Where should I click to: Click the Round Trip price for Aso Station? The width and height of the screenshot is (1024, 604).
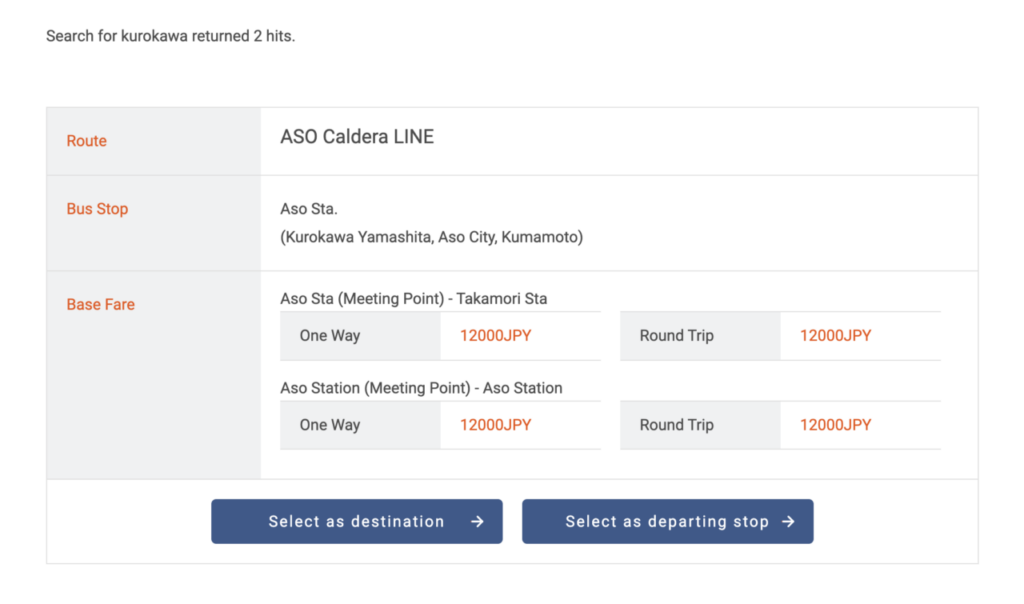click(836, 425)
